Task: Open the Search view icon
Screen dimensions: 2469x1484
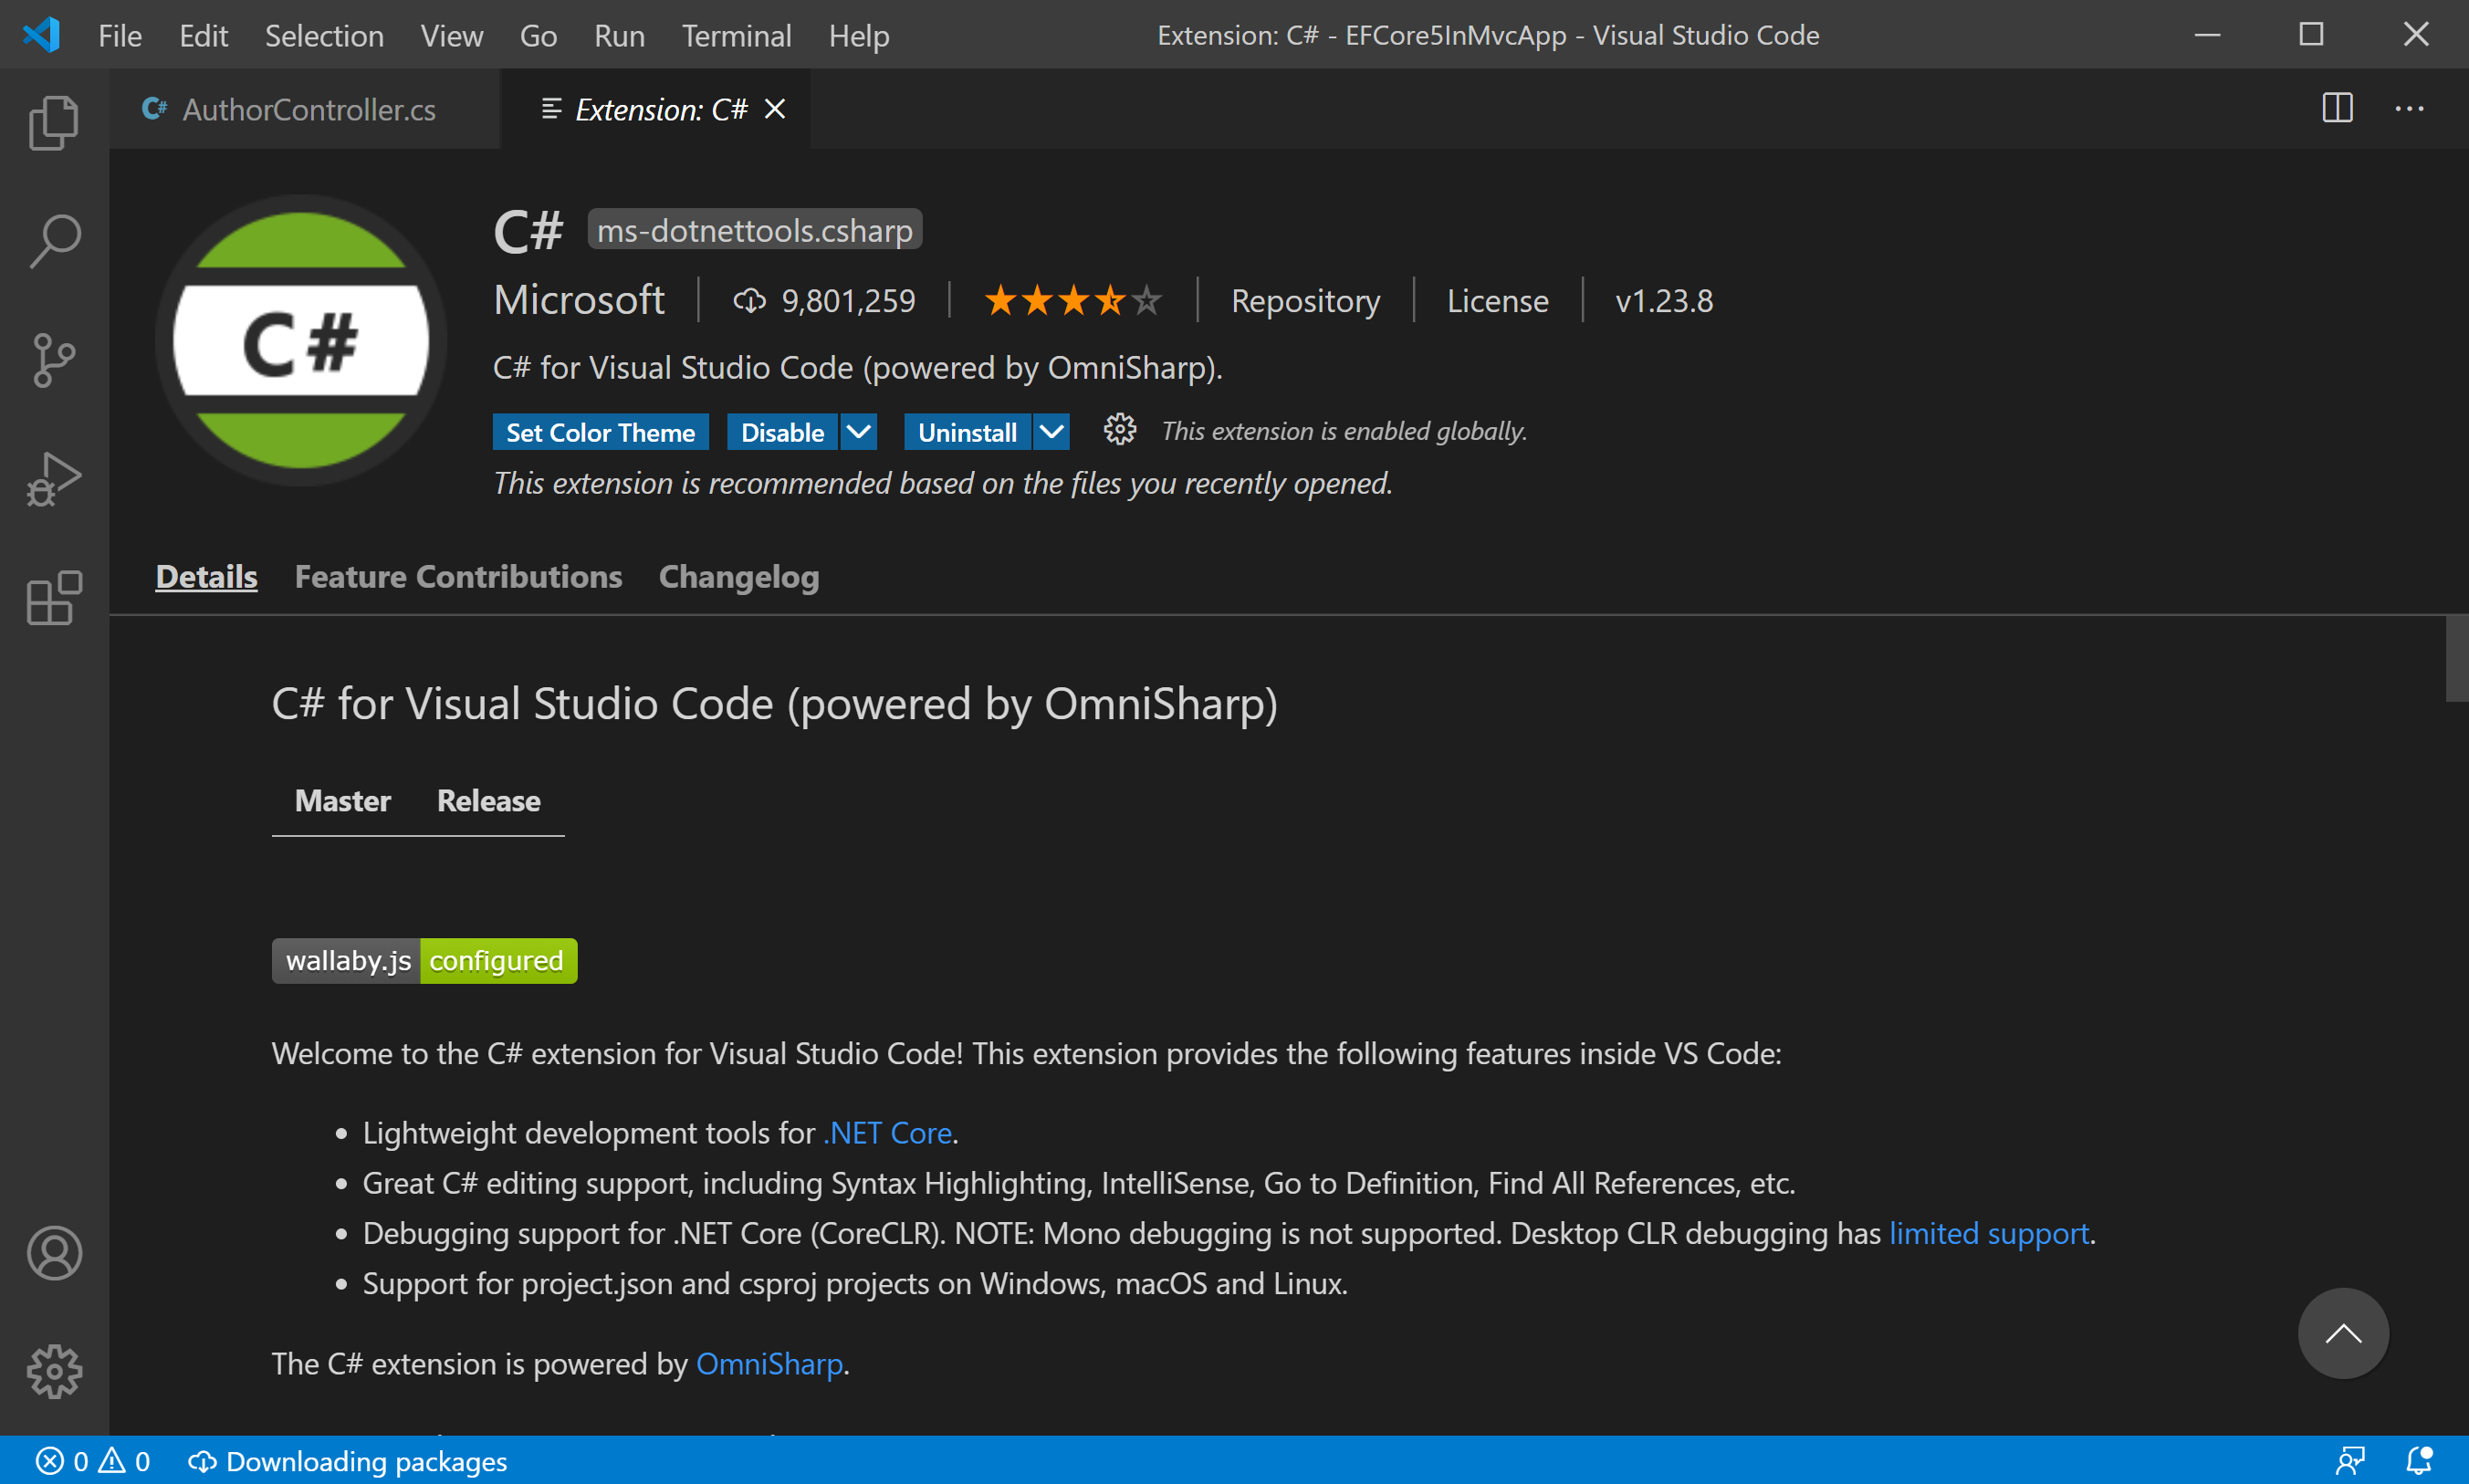Action: (x=54, y=241)
